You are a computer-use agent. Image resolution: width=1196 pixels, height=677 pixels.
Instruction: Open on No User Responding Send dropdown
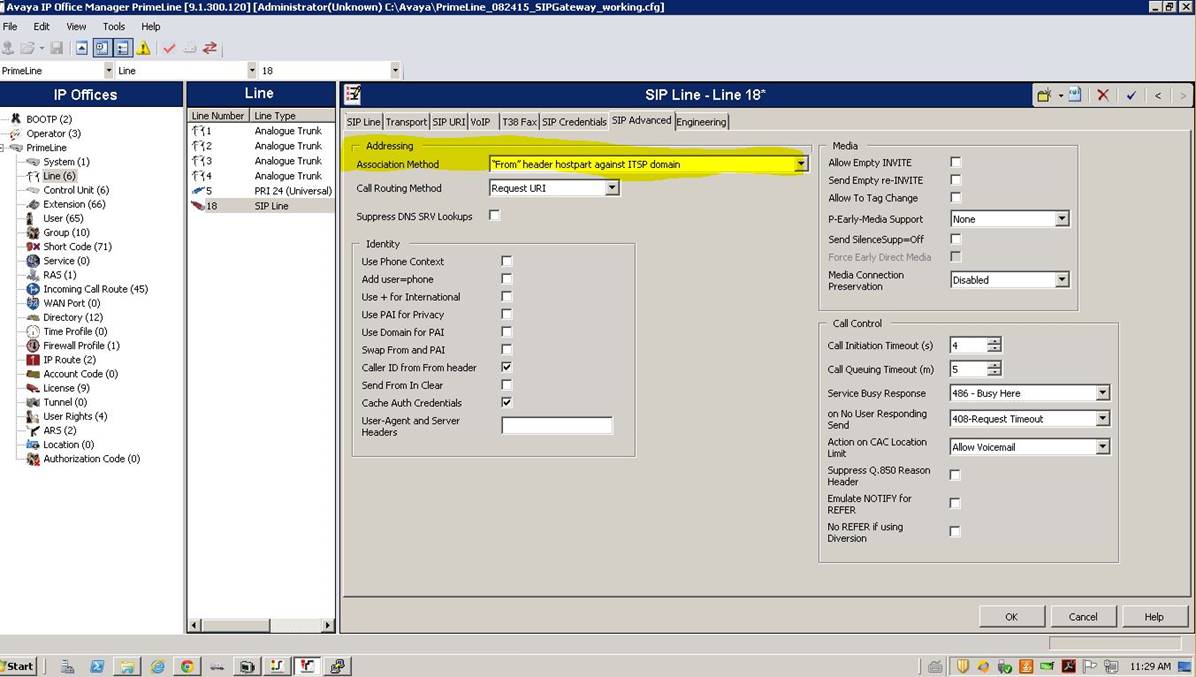click(1103, 419)
